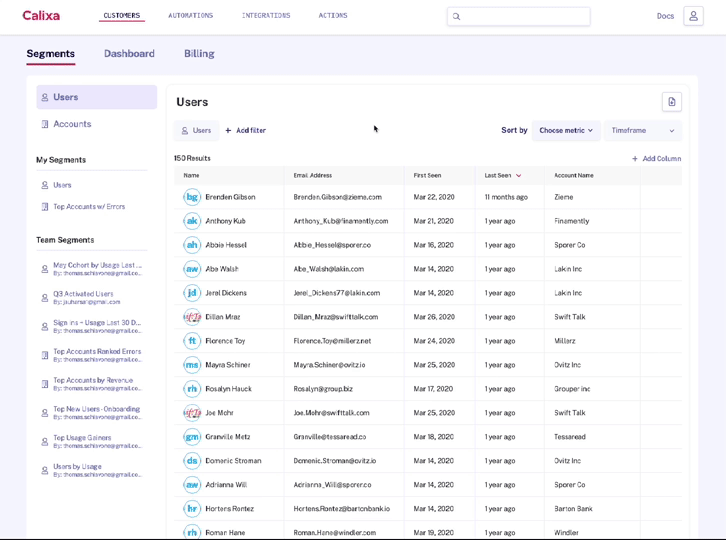This screenshot has width=726, height=540.
Task: Click Rosalyn Hauck's rh avatar
Action: [192, 389]
